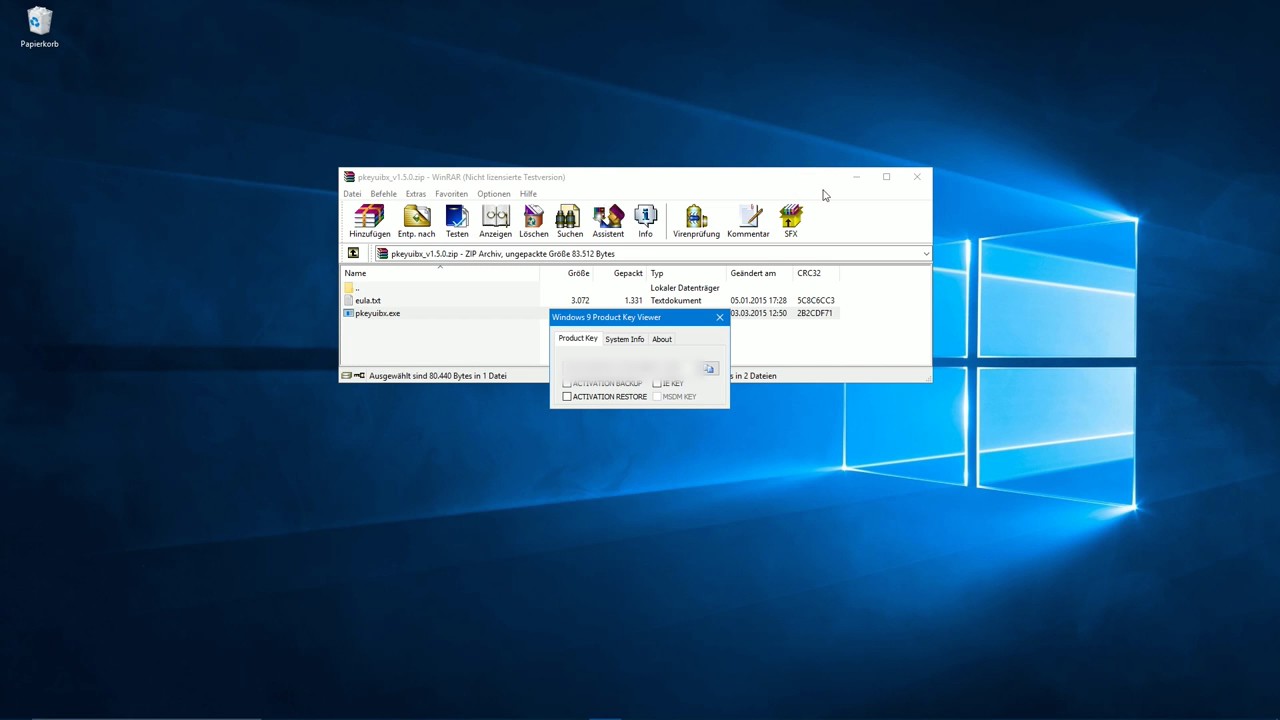
Task: Open the Hilfe menu
Action: tap(528, 194)
